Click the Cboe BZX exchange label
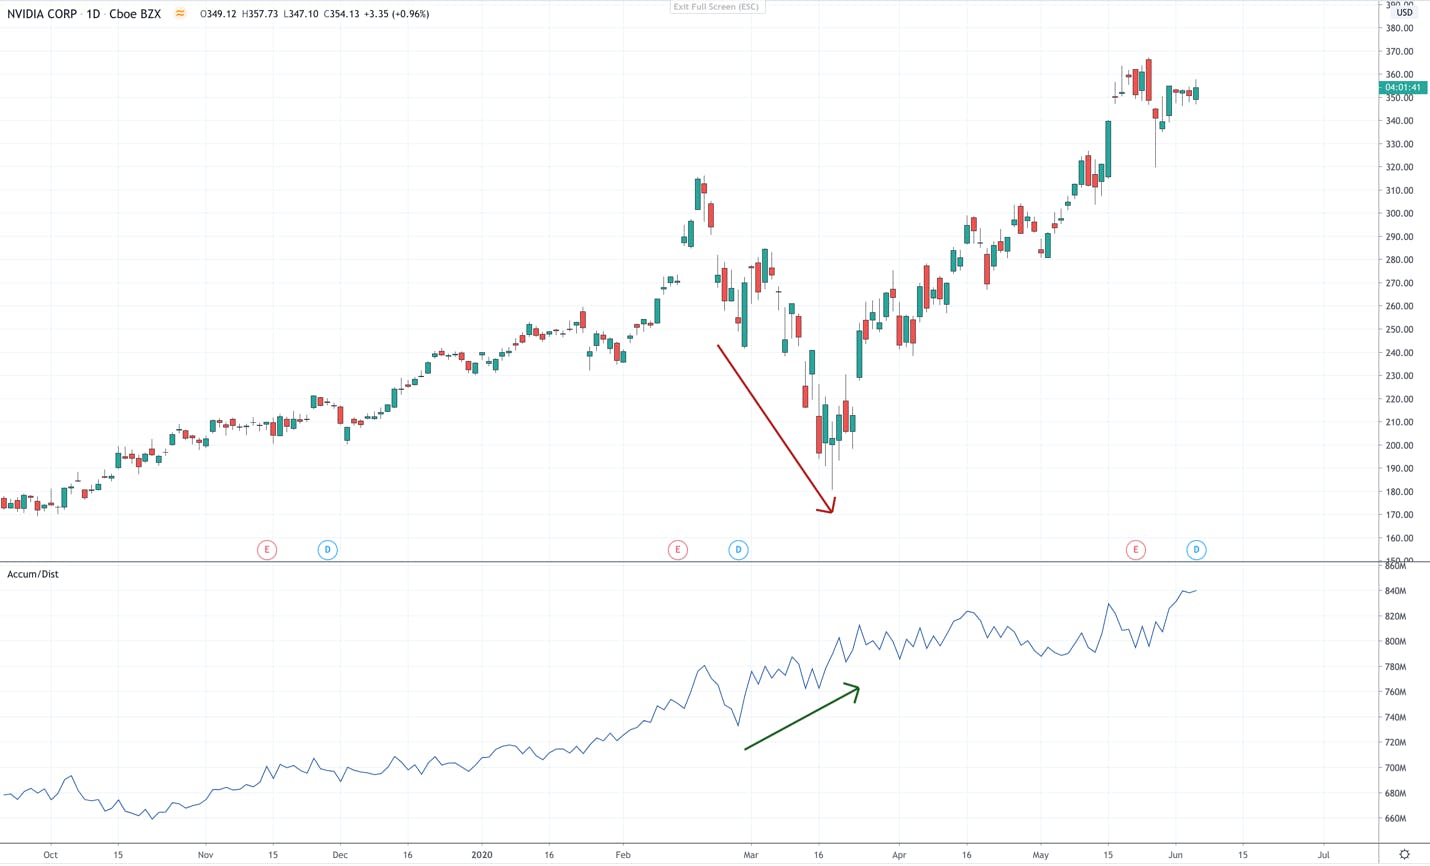The width and height of the screenshot is (1430, 866). click(x=135, y=14)
